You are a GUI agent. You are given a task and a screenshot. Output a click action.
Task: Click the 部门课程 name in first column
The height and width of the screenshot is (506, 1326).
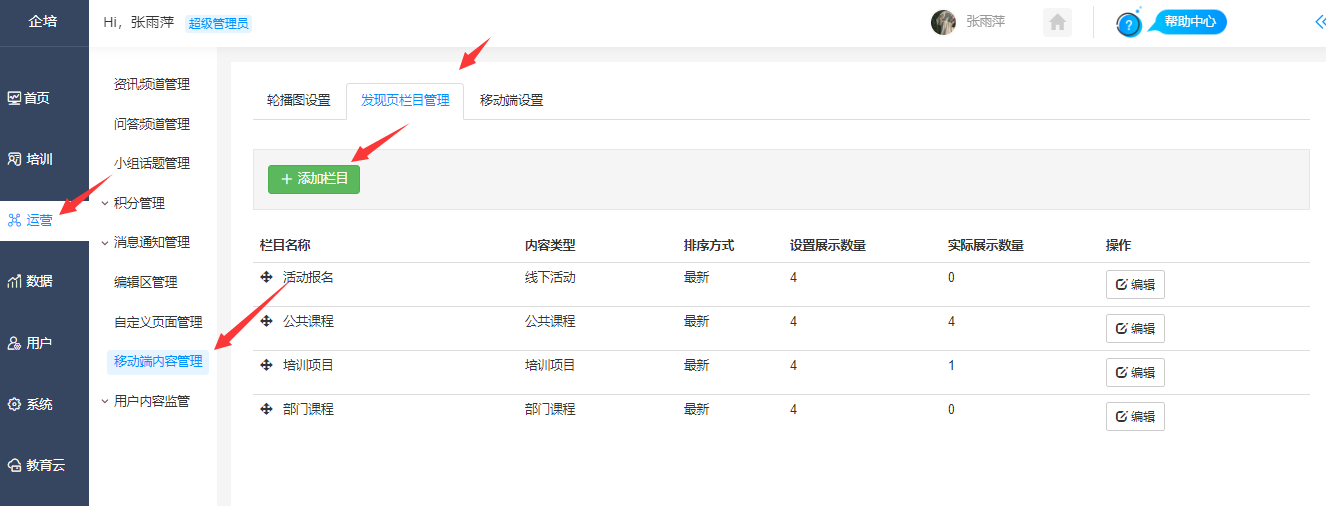[308, 409]
